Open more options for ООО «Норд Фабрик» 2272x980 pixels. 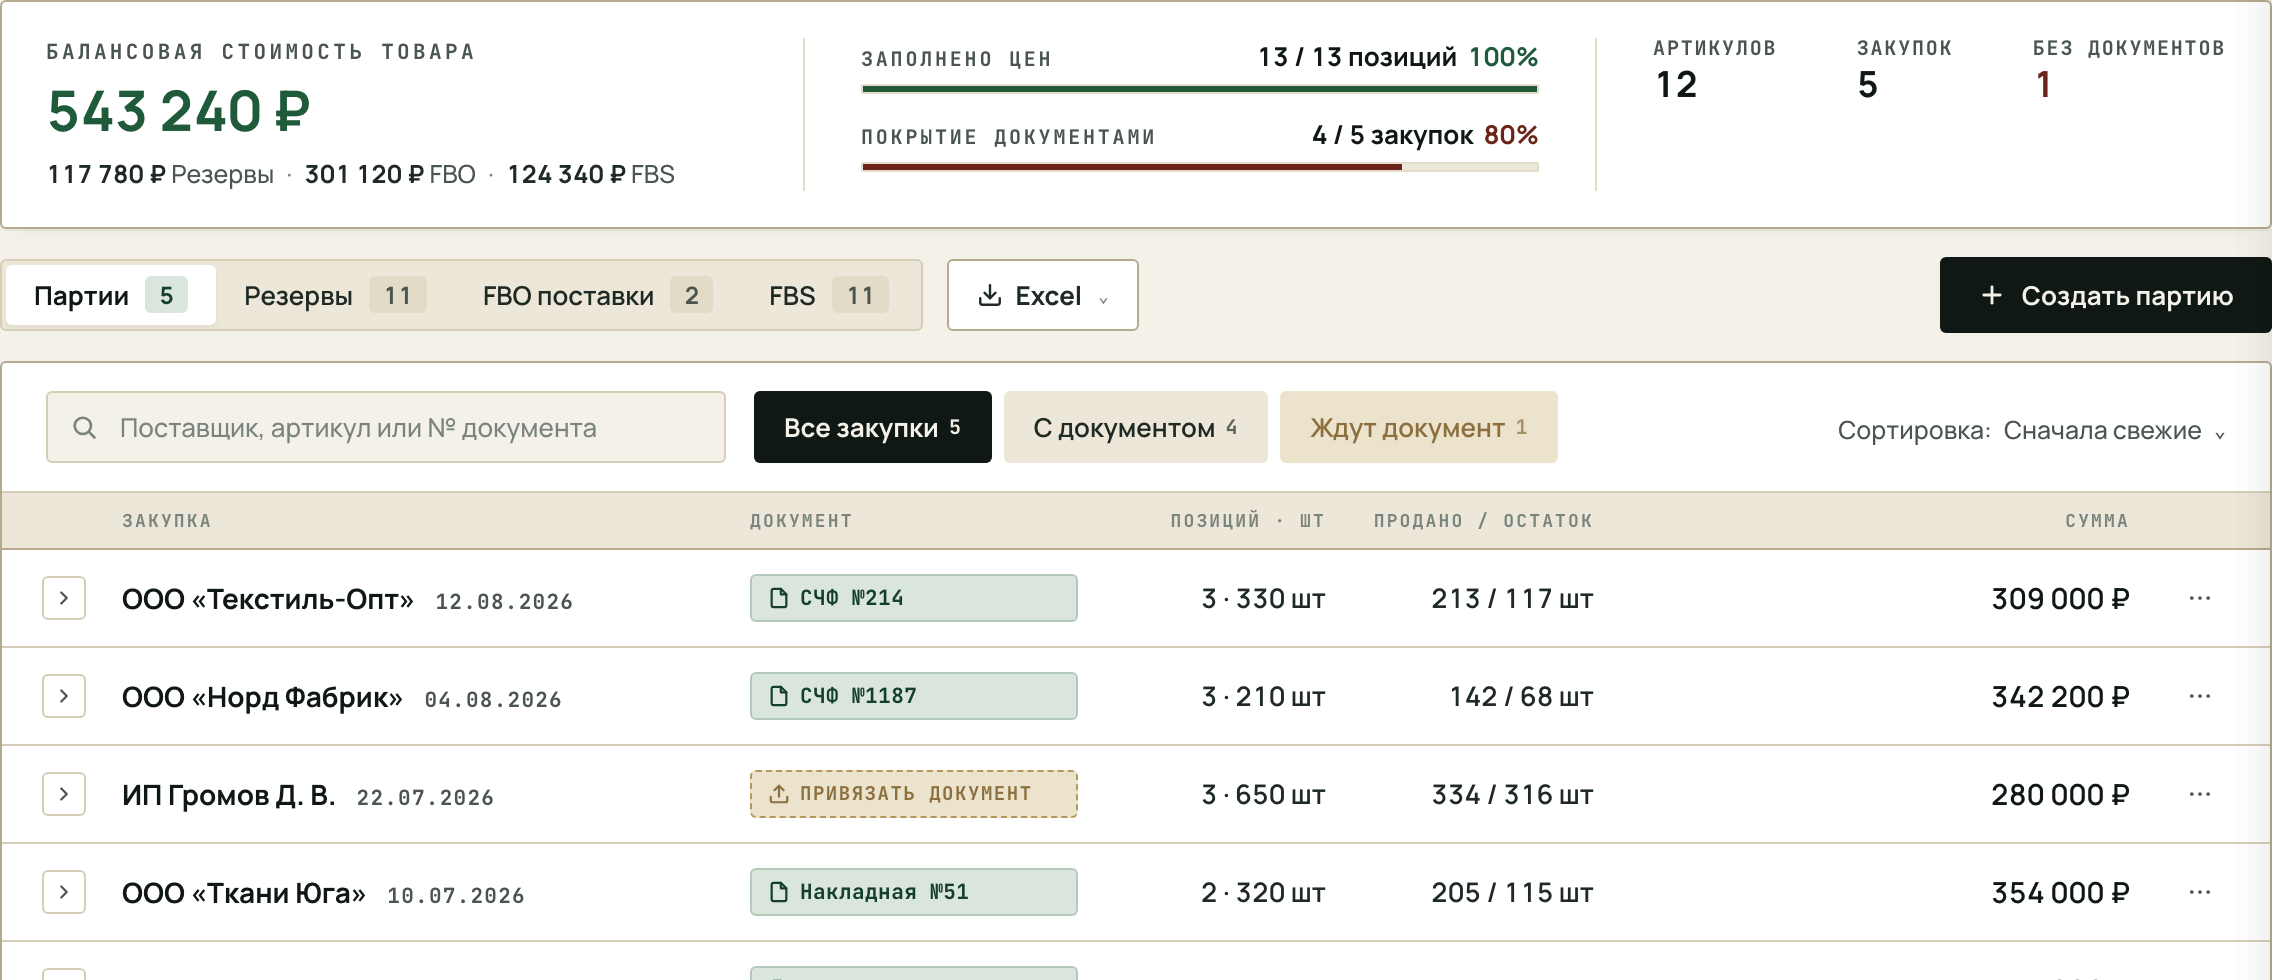point(2199,696)
